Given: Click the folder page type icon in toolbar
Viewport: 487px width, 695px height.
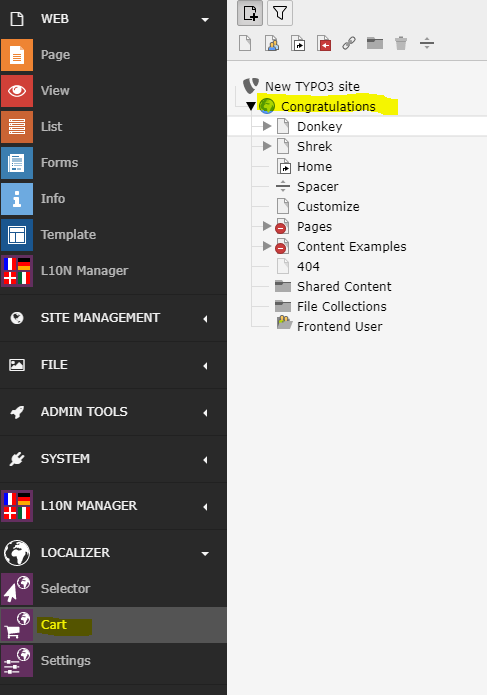Looking at the screenshot, I should coord(375,43).
